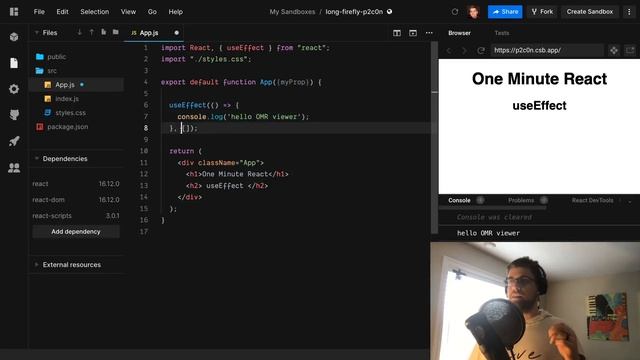
Task: Collapse the Files section
Action: (37, 33)
